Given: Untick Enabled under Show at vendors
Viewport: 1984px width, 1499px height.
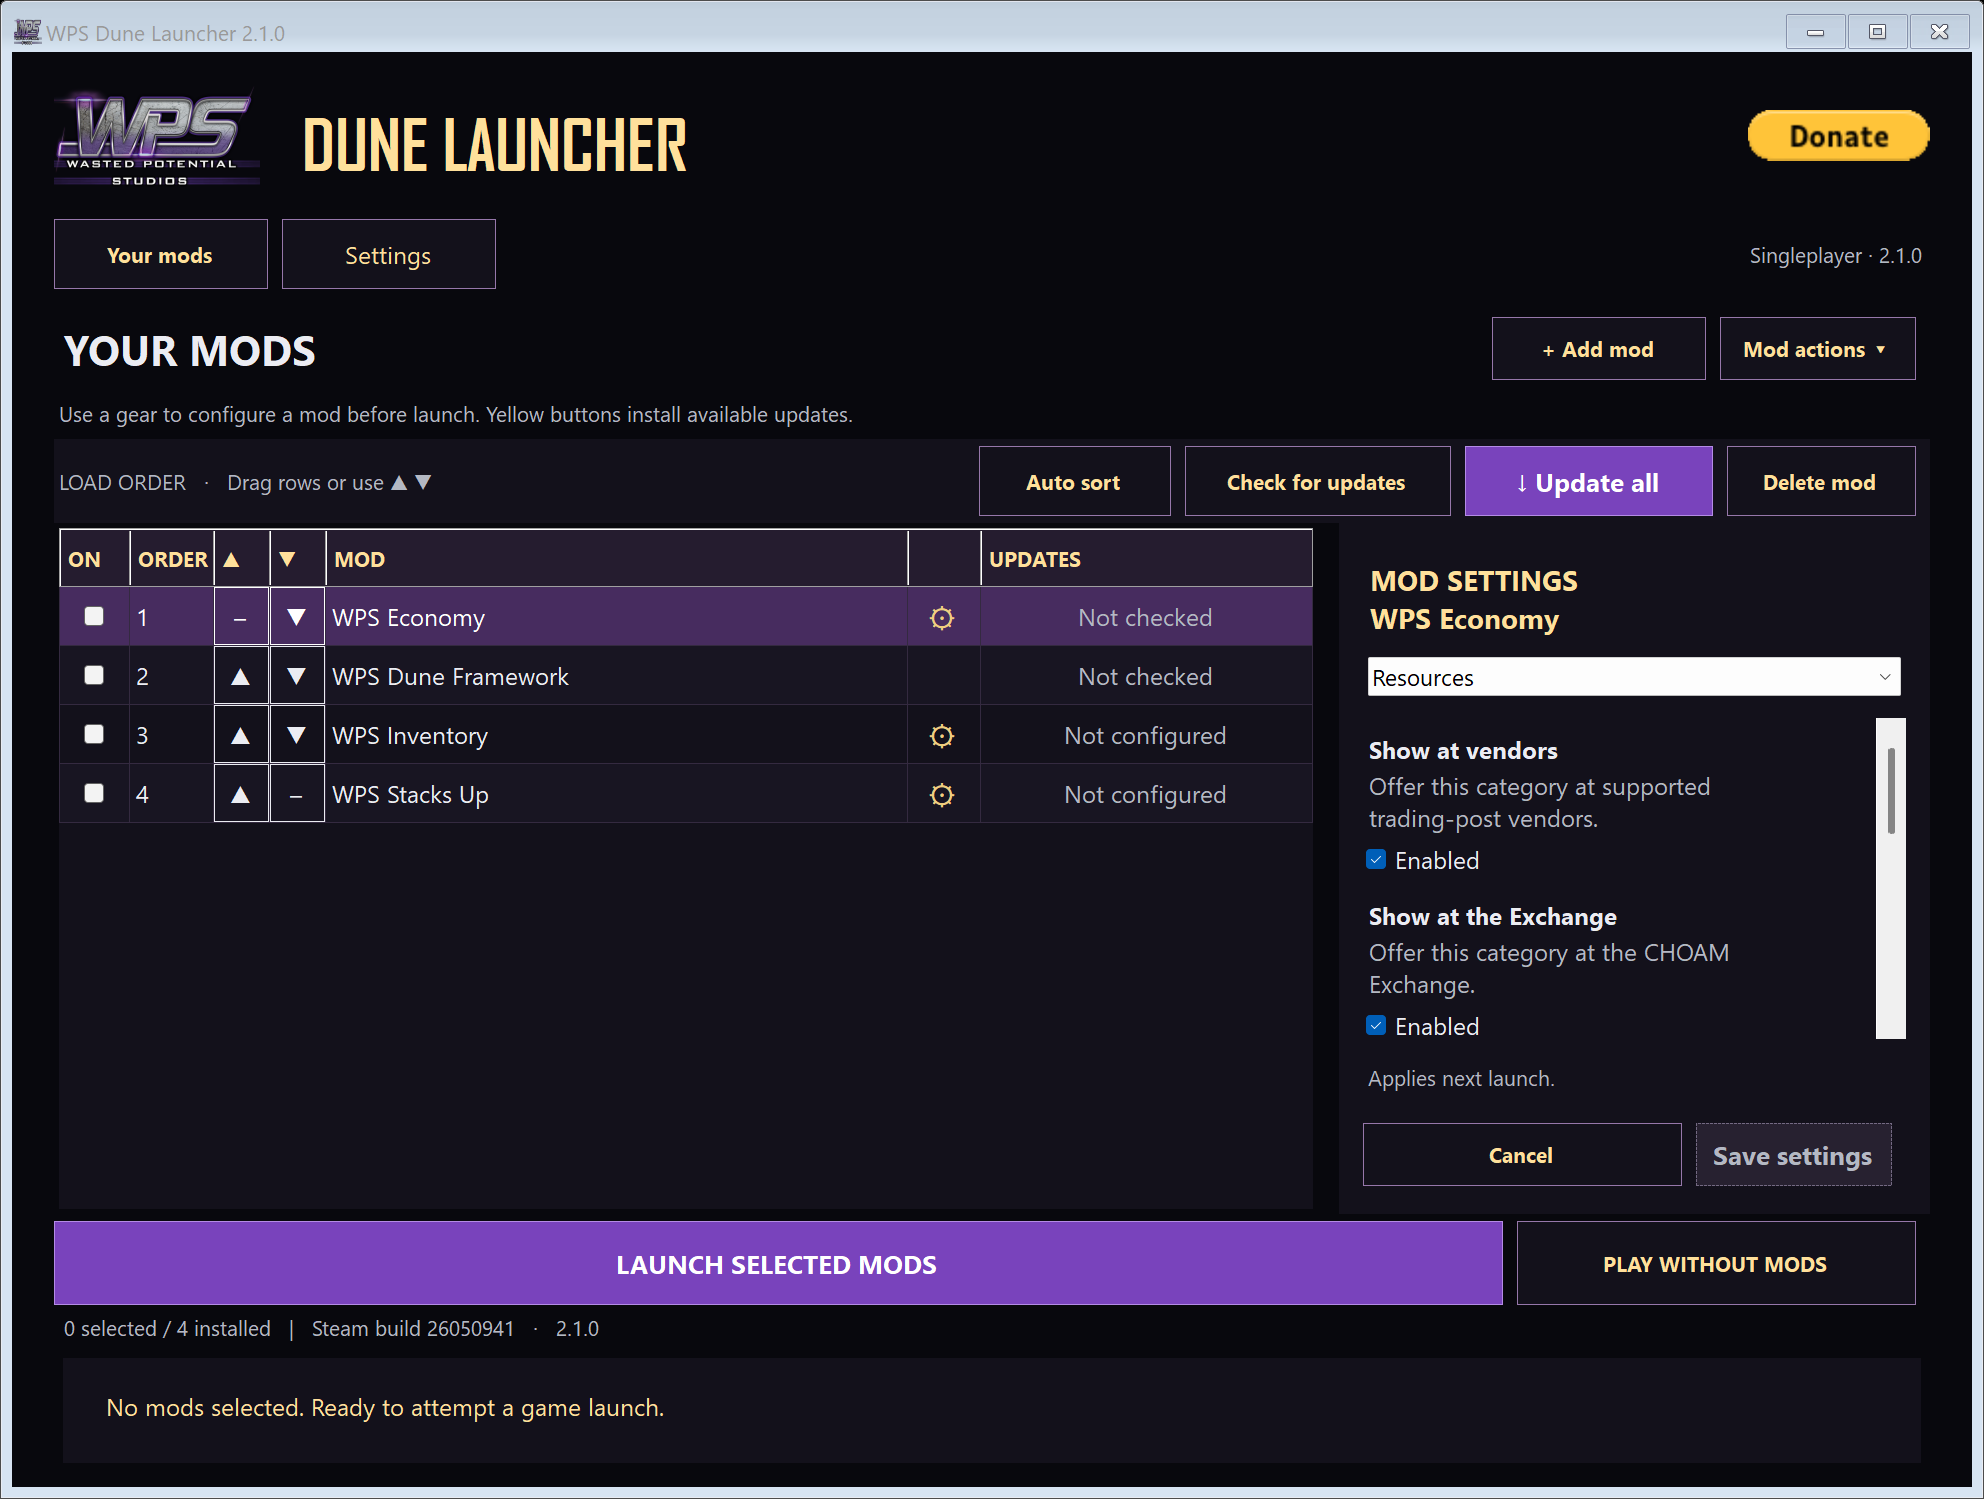Looking at the screenshot, I should (x=1377, y=860).
